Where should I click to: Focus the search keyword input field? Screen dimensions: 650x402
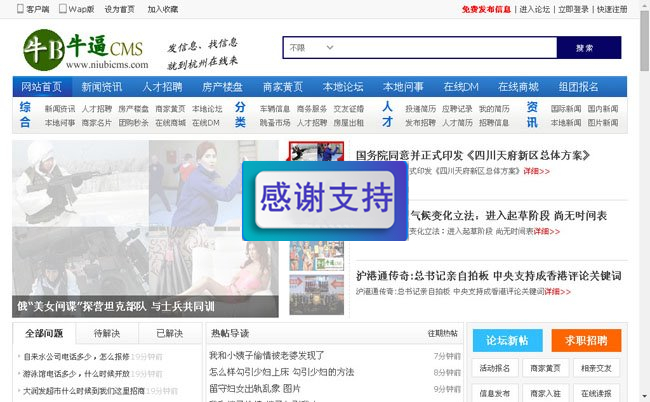click(447, 48)
